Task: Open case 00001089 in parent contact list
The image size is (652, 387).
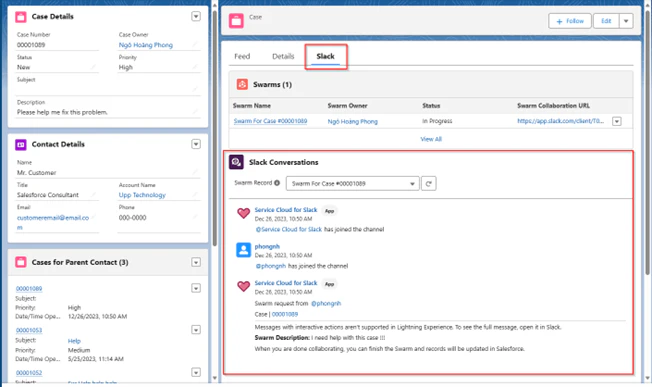Action: point(29,288)
